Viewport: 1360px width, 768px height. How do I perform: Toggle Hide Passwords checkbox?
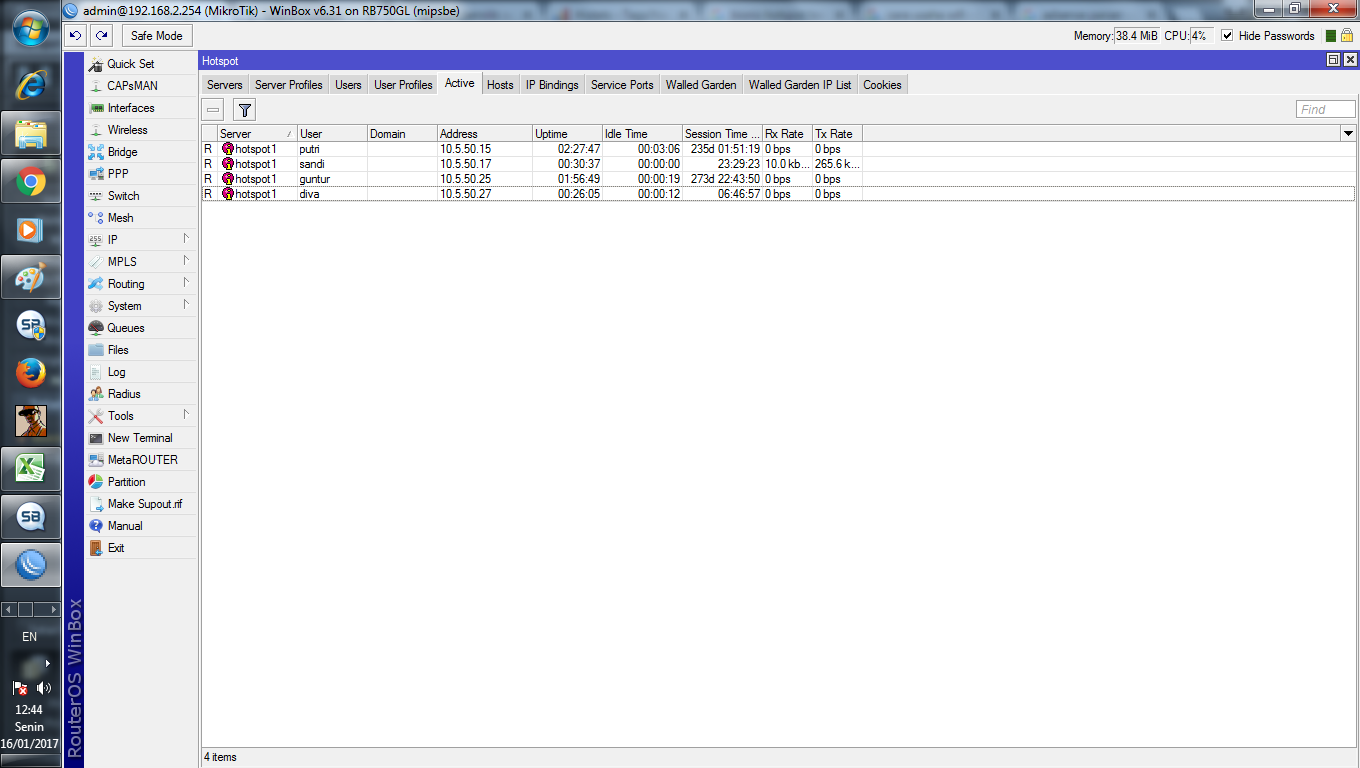point(1227,36)
